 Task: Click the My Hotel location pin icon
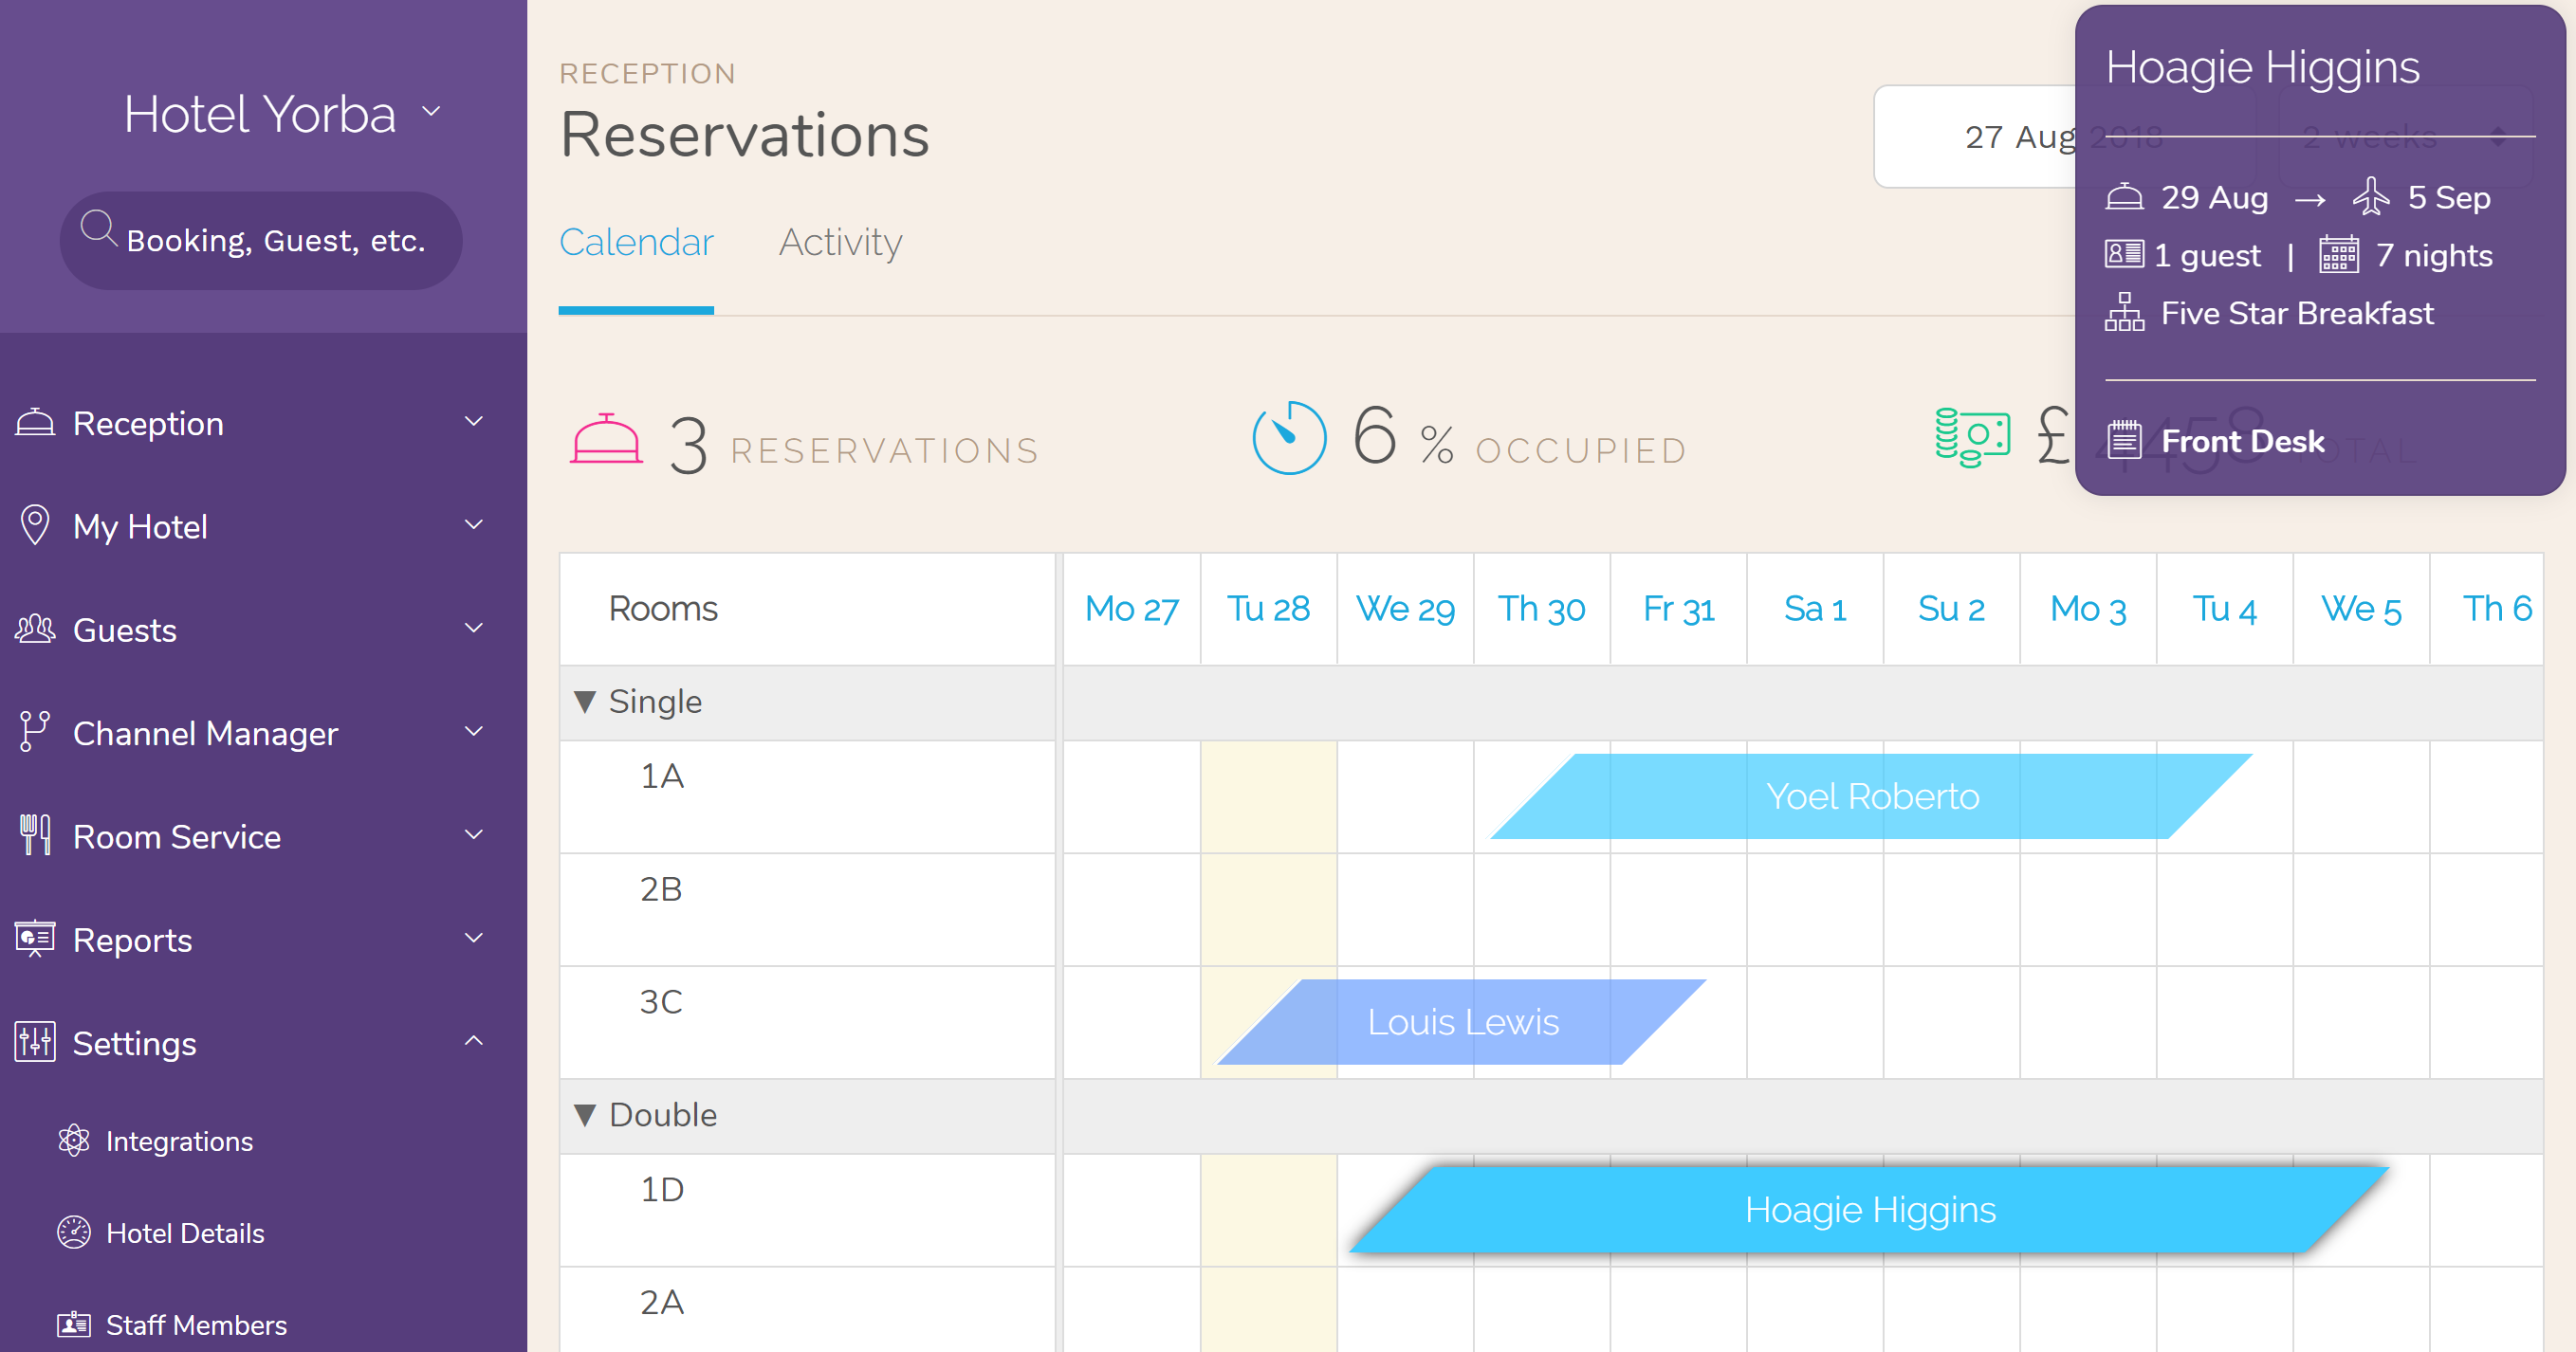[35, 525]
